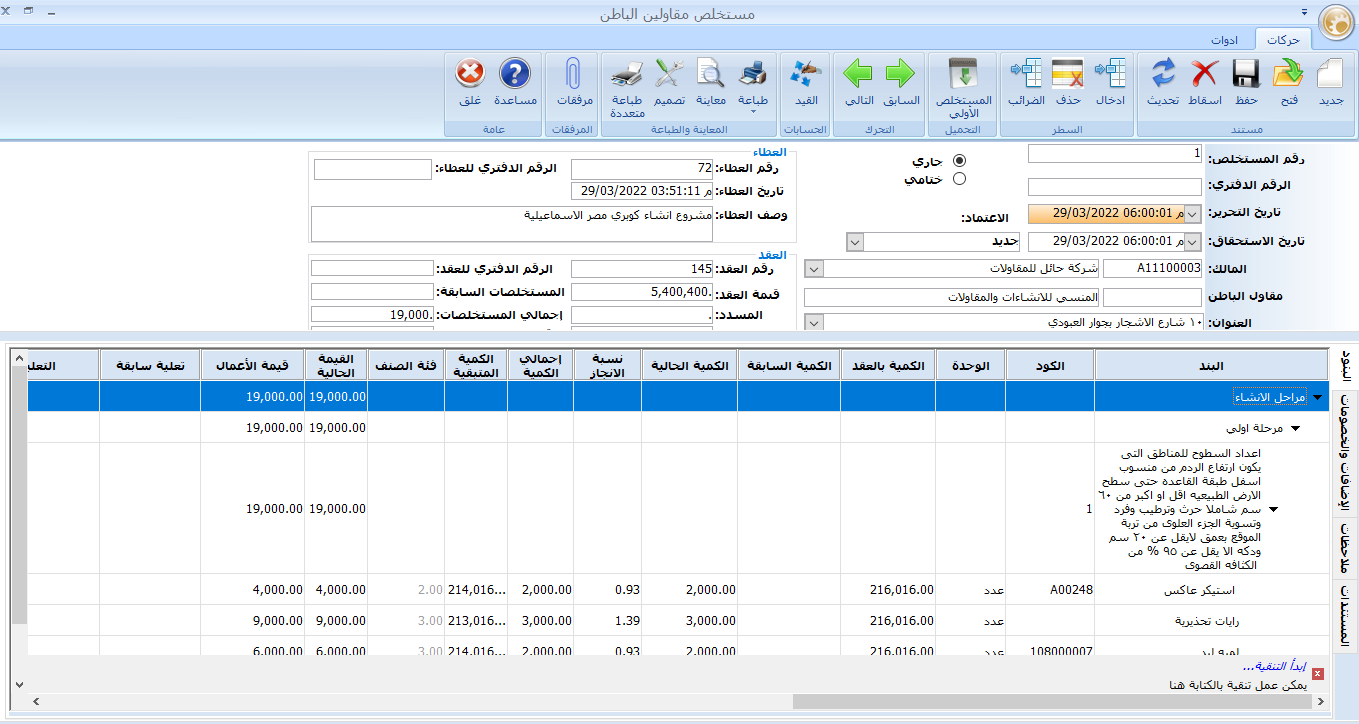Open the round application orb button
The image size is (1359, 724).
[x=1337, y=23]
